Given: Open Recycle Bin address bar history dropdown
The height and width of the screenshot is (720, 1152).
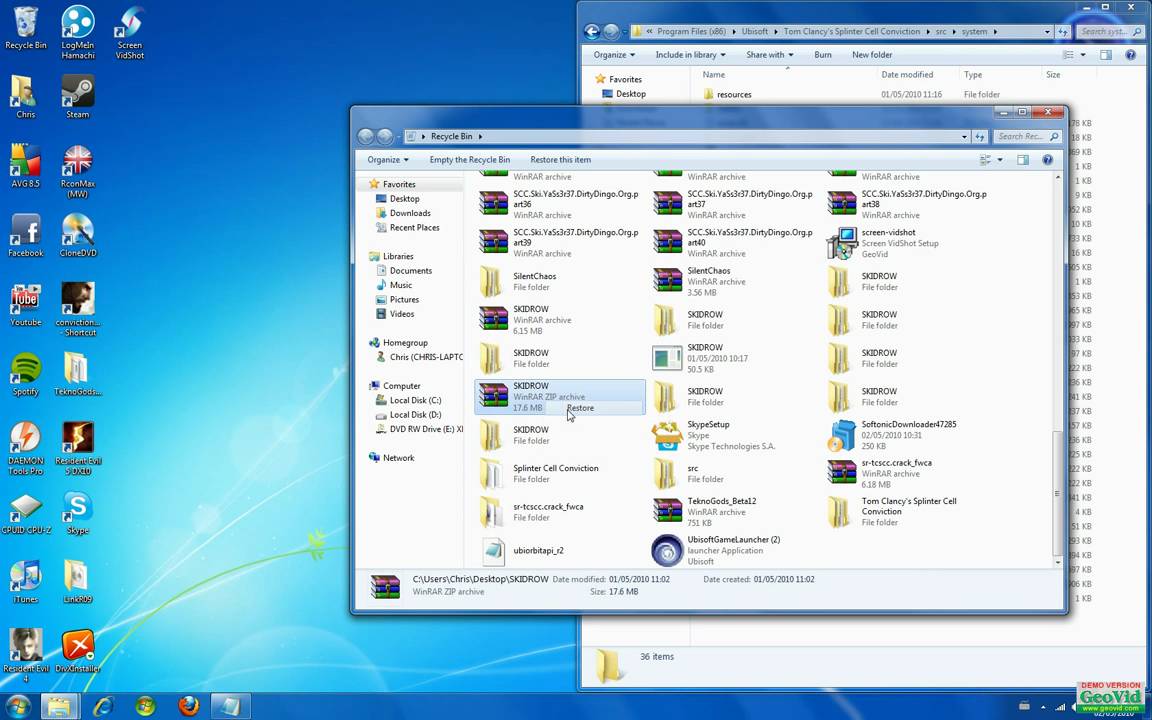Looking at the screenshot, I should [964, 137].
